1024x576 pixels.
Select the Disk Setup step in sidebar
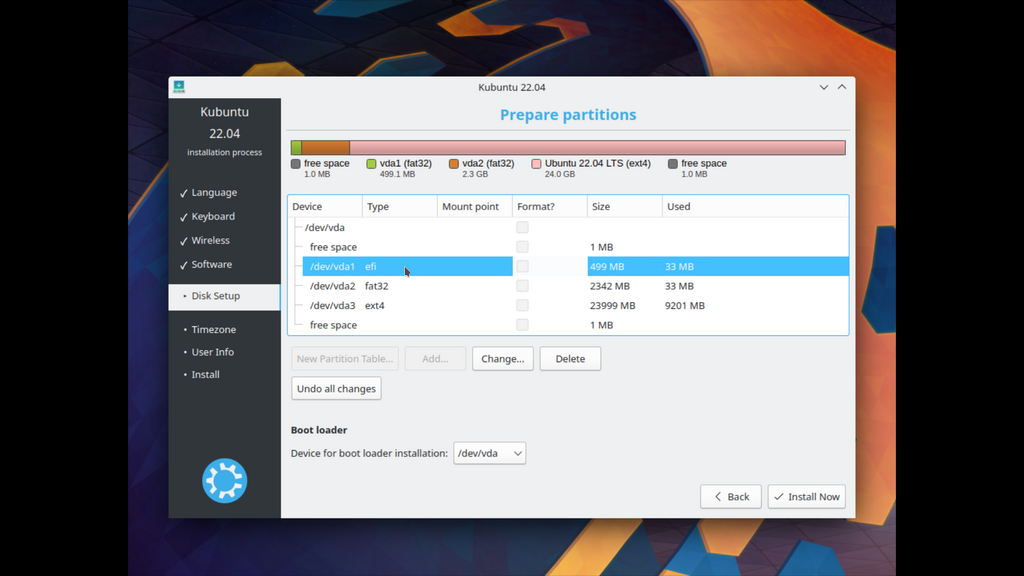(x=215, y=296)
